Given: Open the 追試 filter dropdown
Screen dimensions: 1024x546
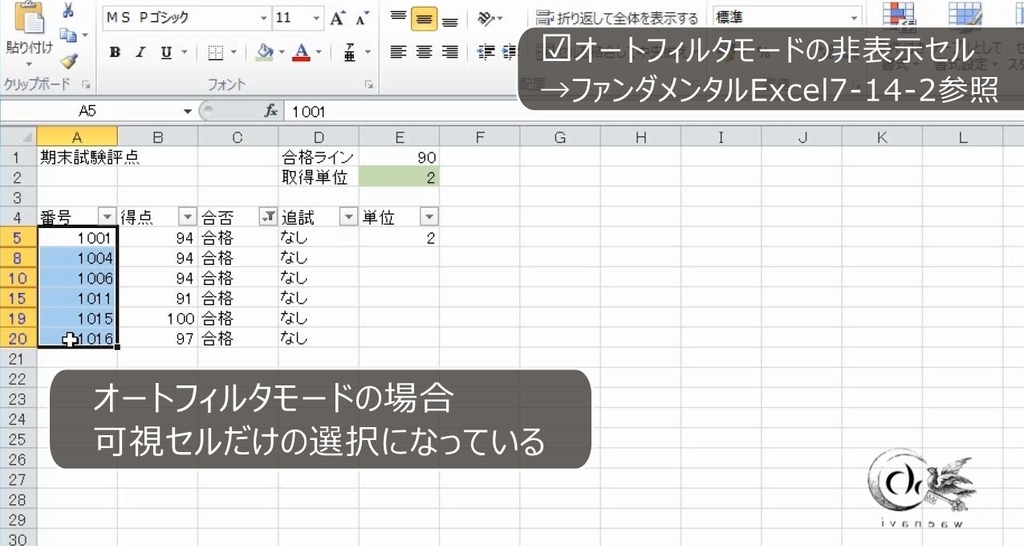Looking at the screenshot, I should click(349, 217).
